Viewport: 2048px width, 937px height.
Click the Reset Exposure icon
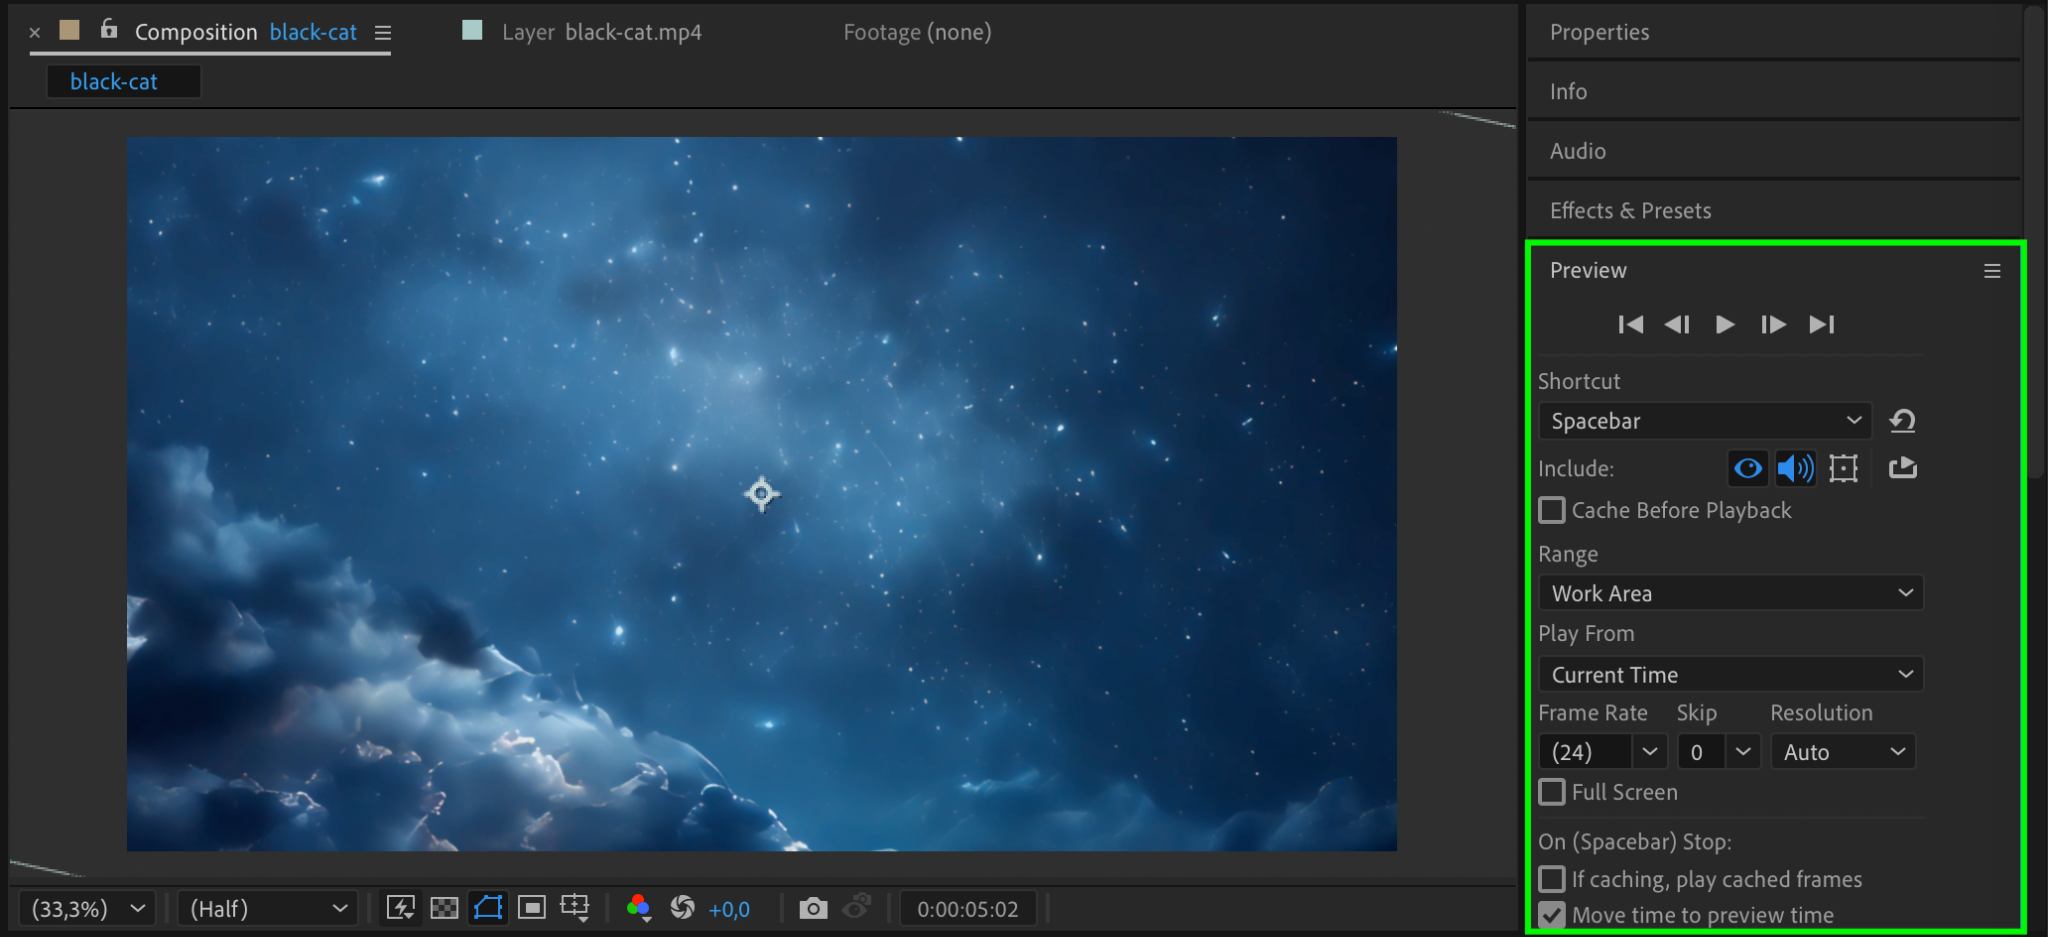(683, 908)
